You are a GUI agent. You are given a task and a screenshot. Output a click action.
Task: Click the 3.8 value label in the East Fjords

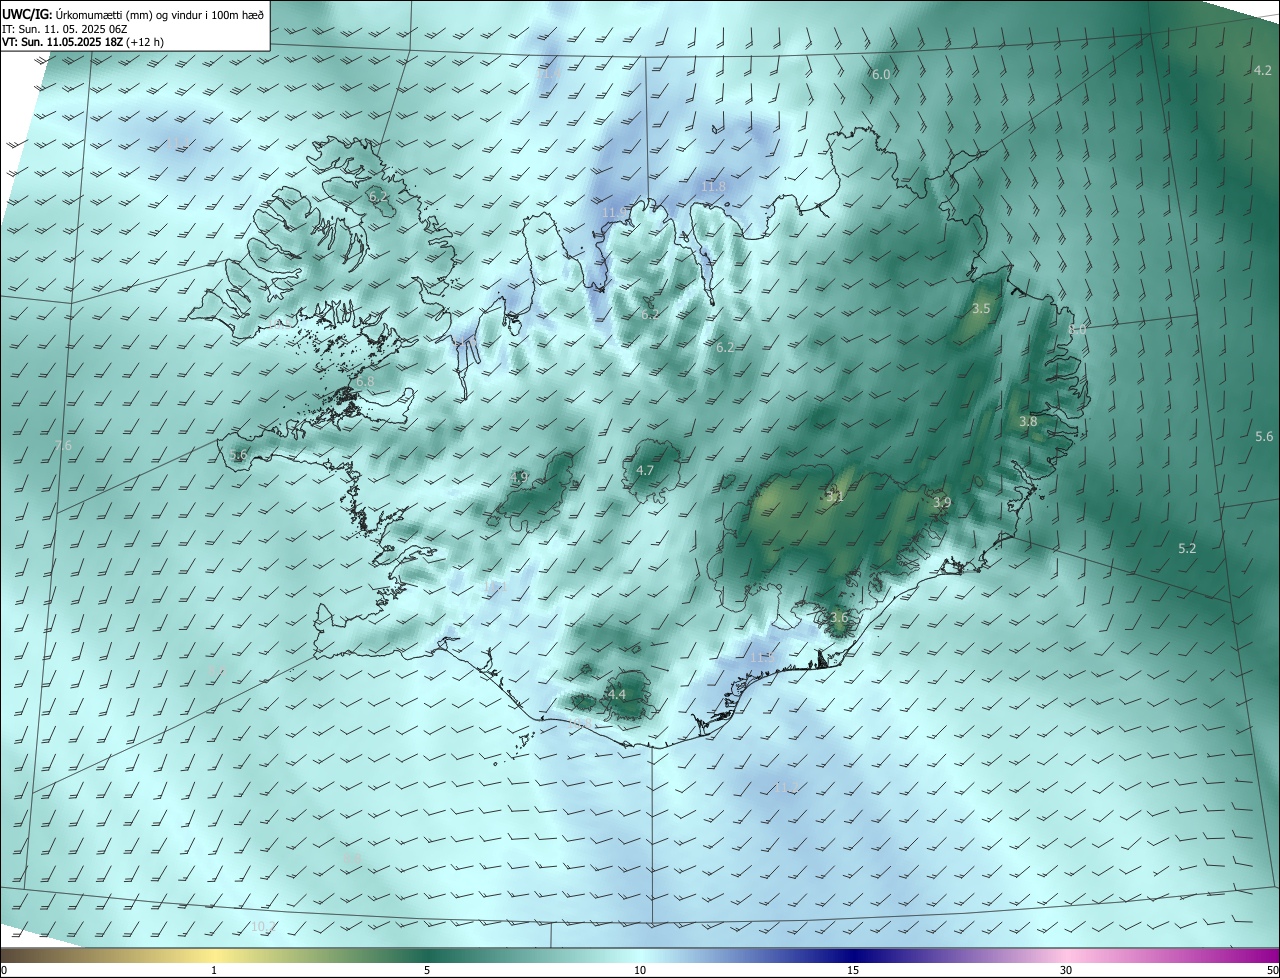coord(1028,422)
